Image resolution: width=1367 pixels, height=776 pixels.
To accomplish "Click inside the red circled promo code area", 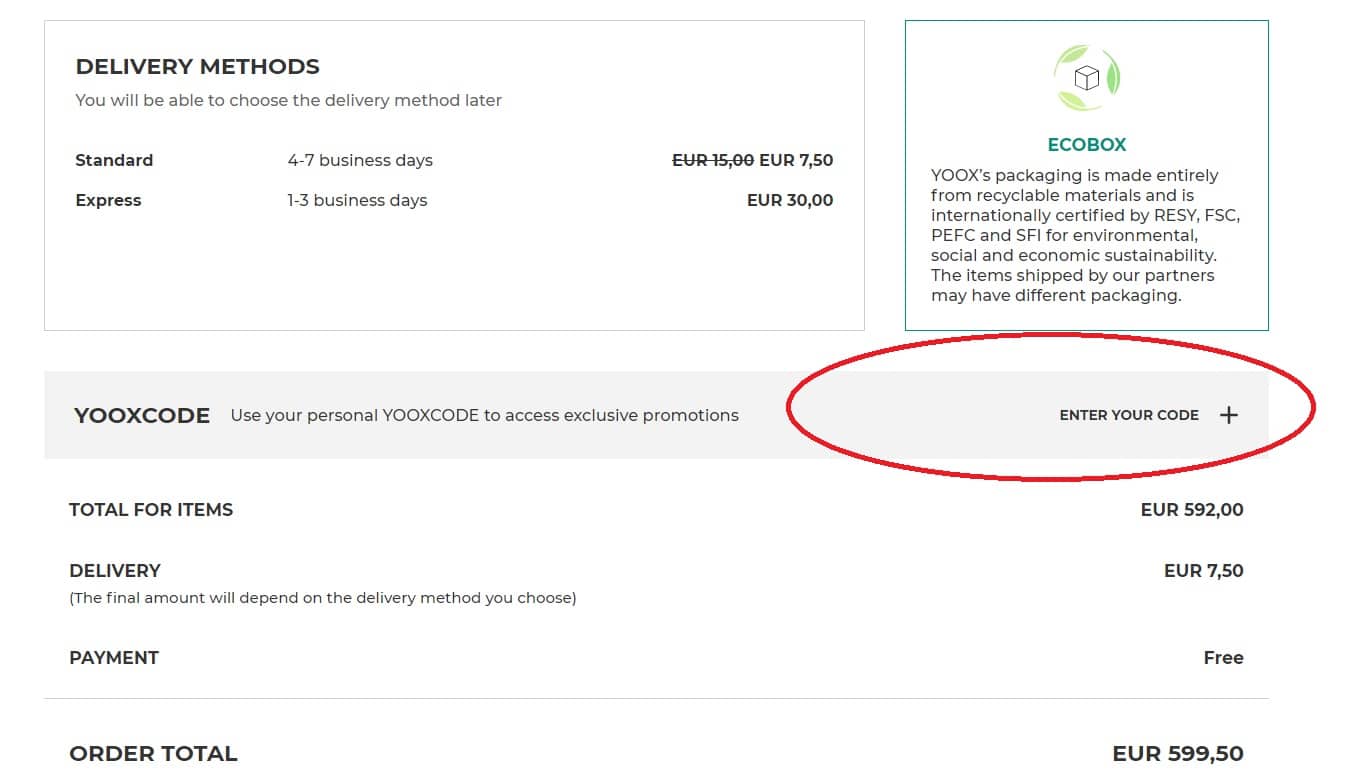I will [x=1129, y=414].
